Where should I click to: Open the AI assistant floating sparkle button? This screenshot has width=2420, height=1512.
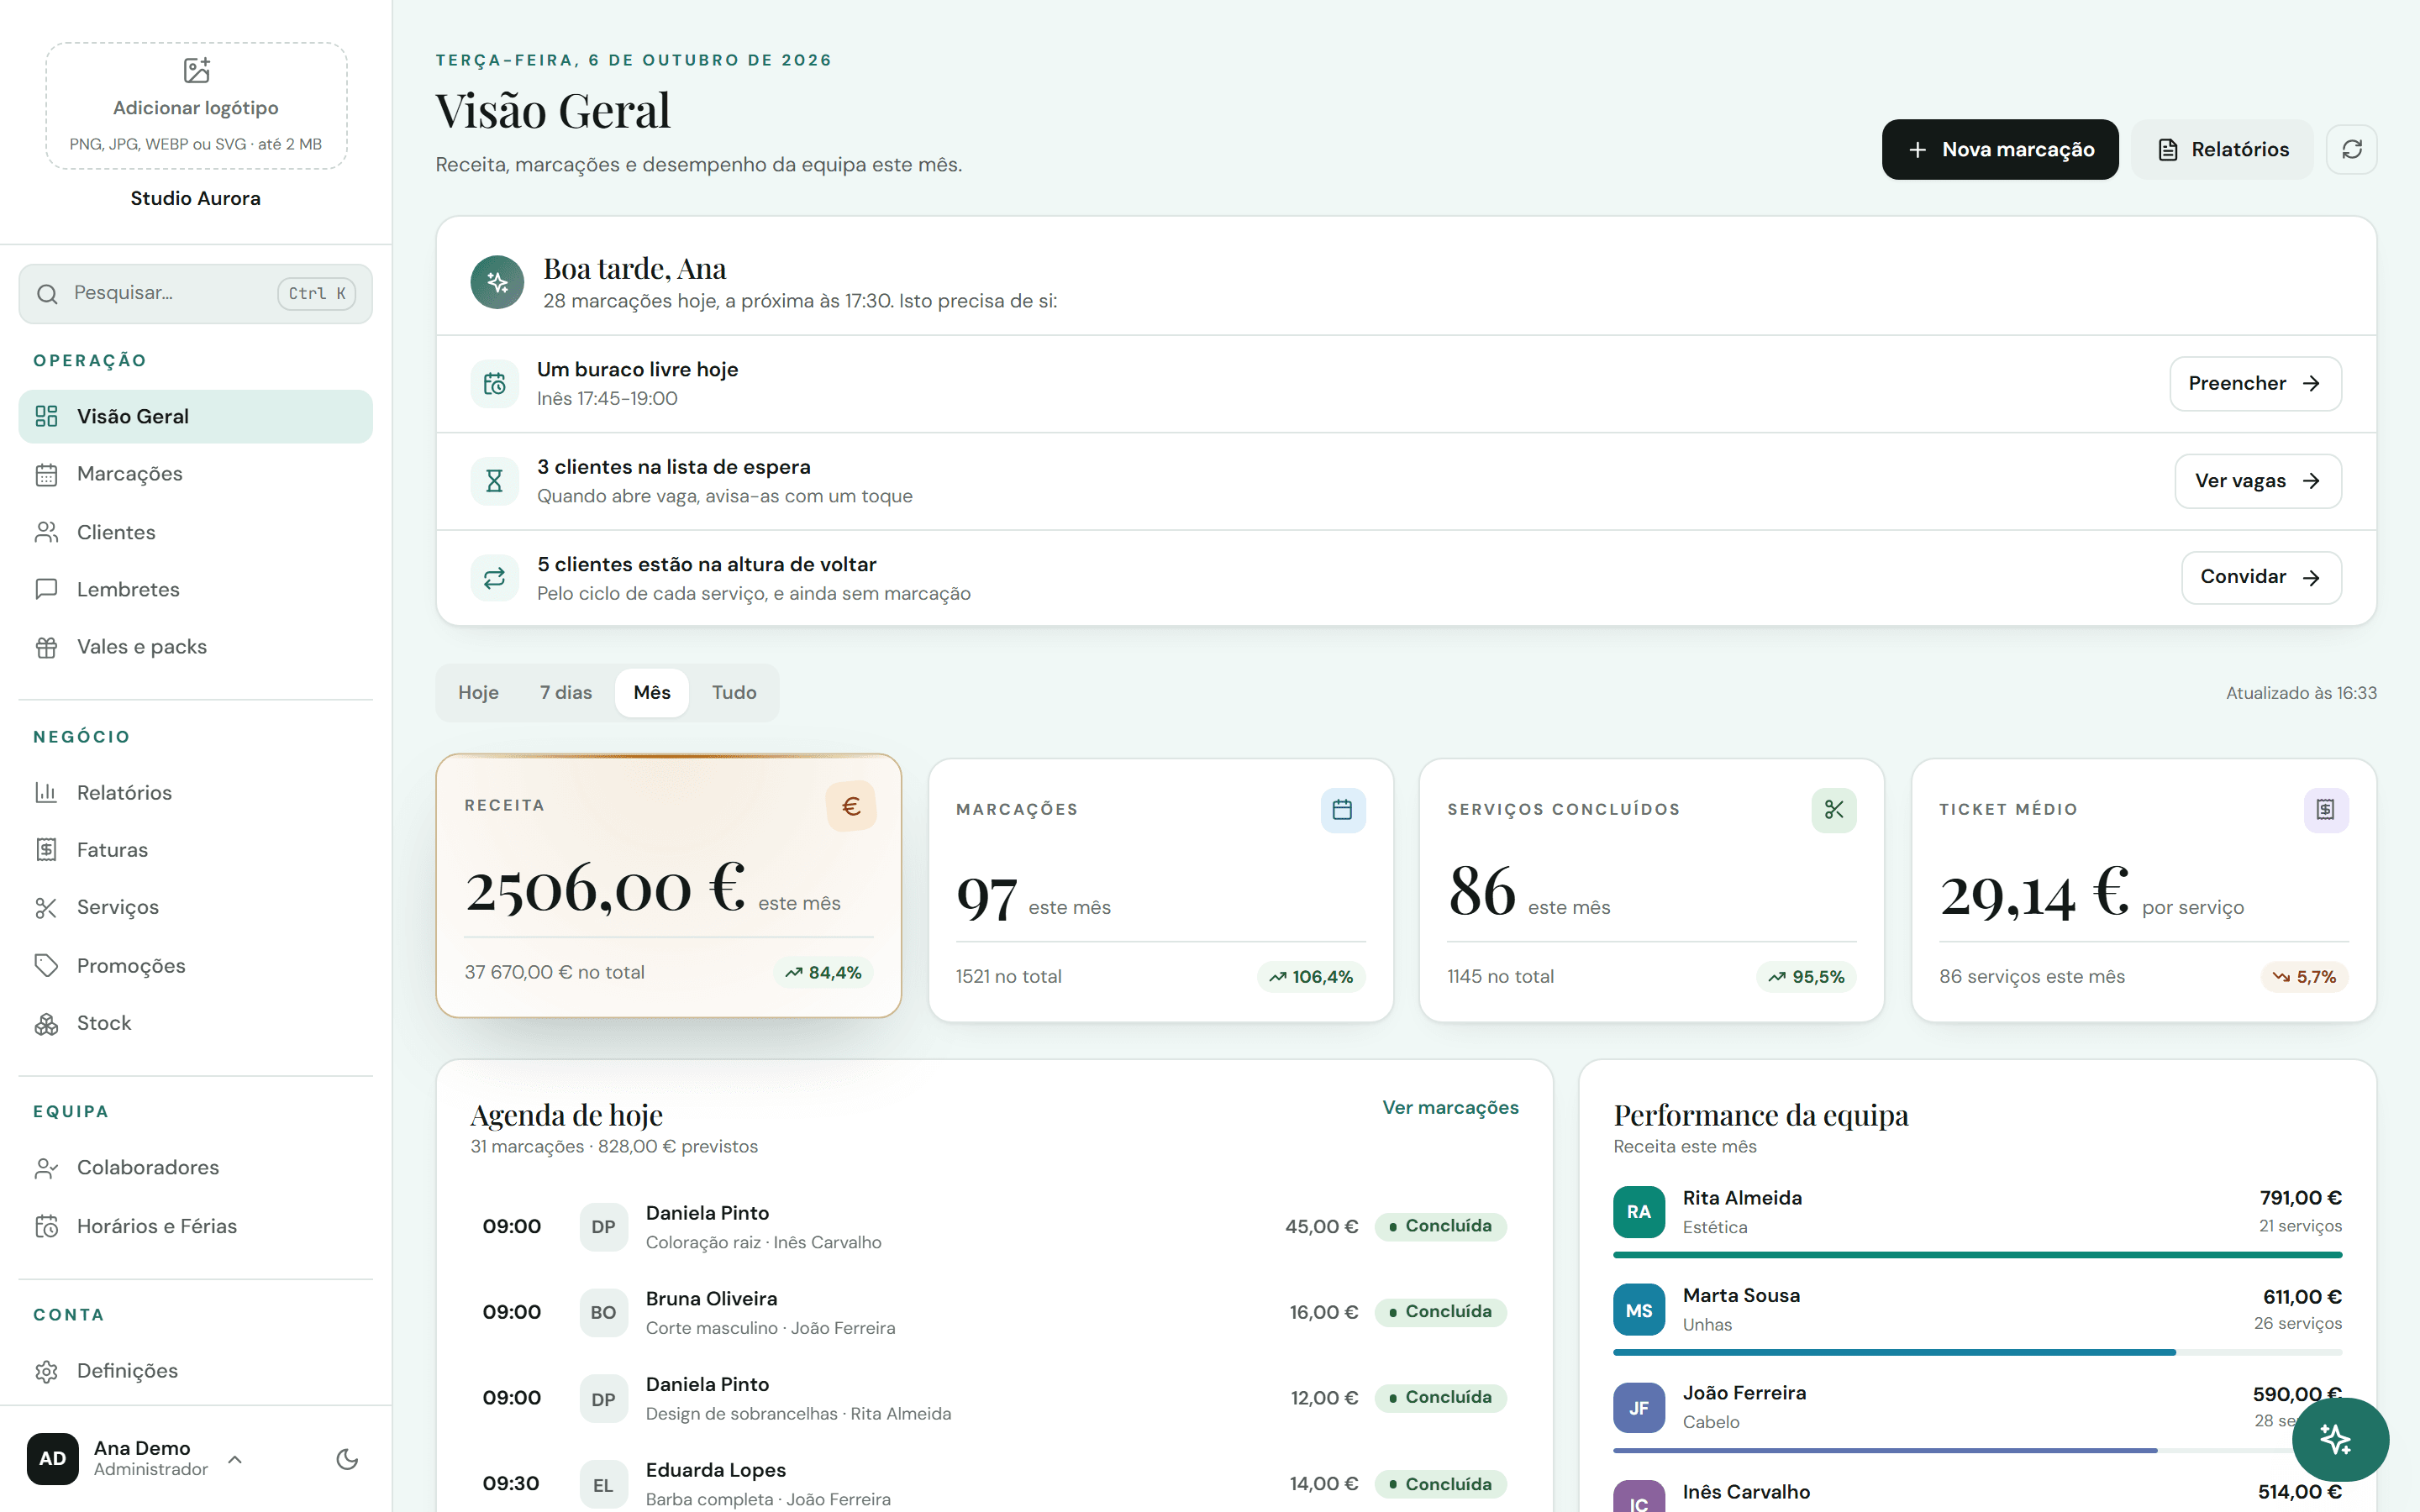tap(2340, 1439)
